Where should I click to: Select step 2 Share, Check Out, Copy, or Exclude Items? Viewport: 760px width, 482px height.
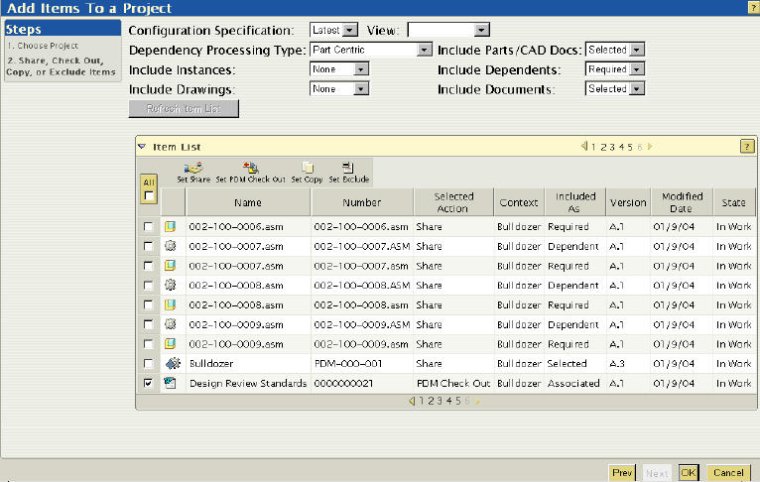click(x=61, y=66)
